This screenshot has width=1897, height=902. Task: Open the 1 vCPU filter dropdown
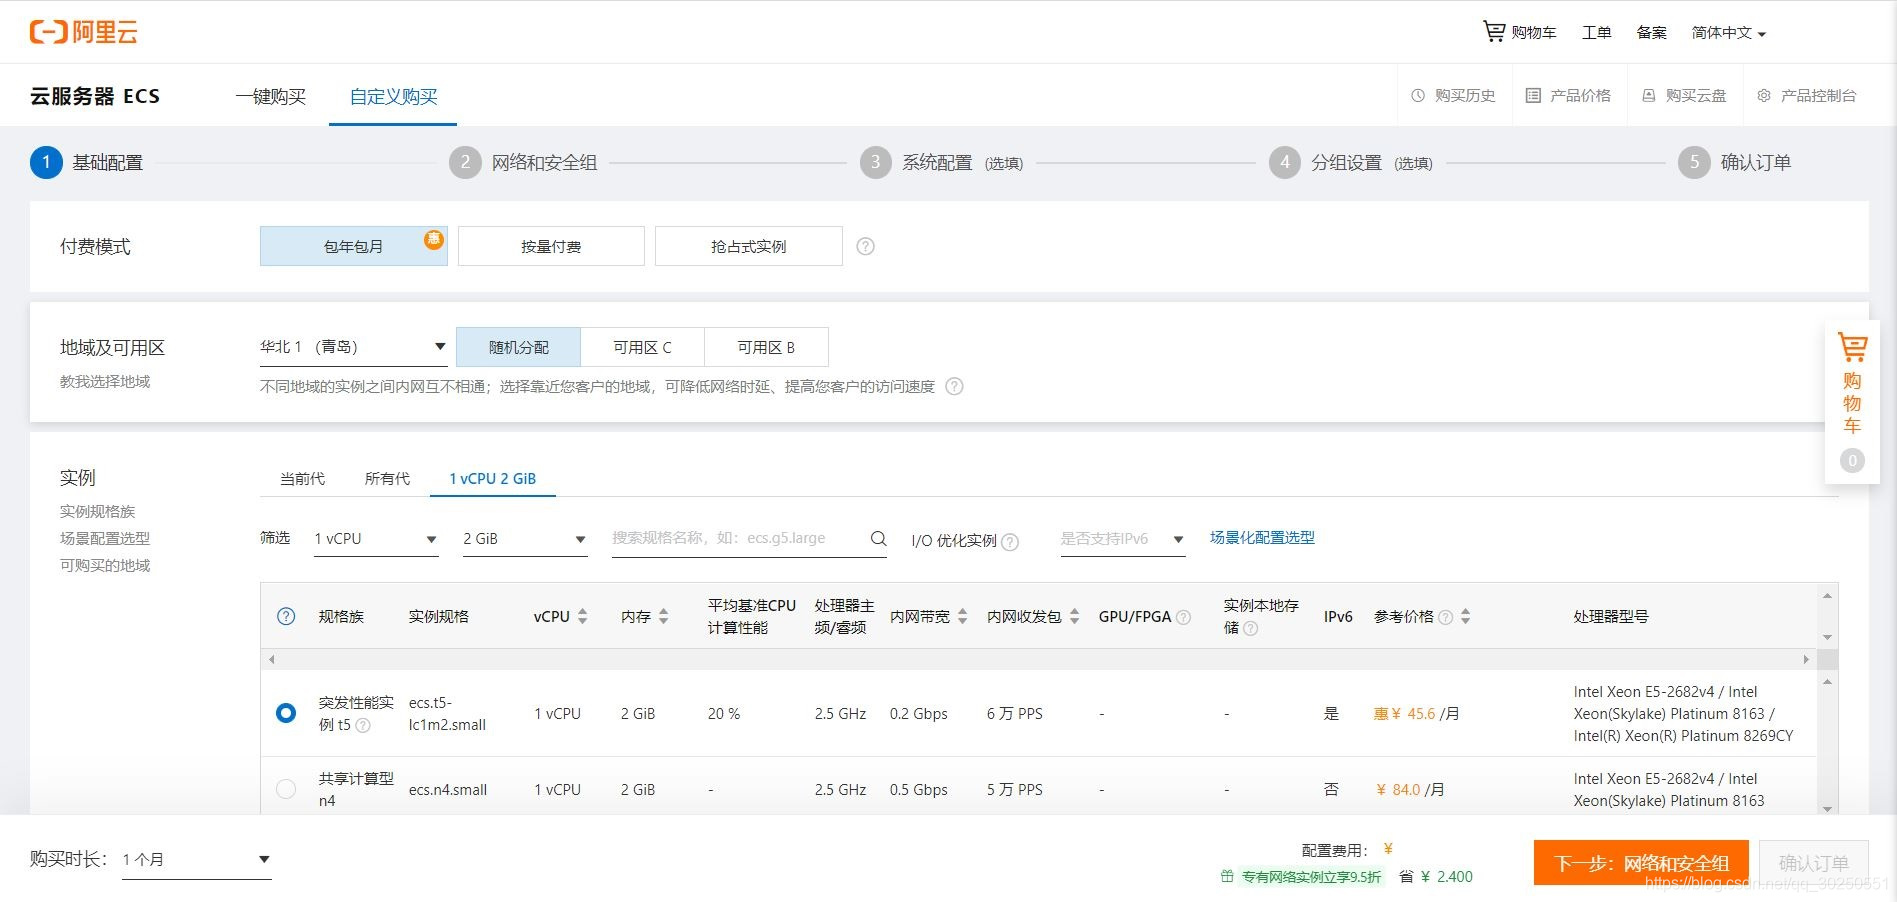click(376, 539)
